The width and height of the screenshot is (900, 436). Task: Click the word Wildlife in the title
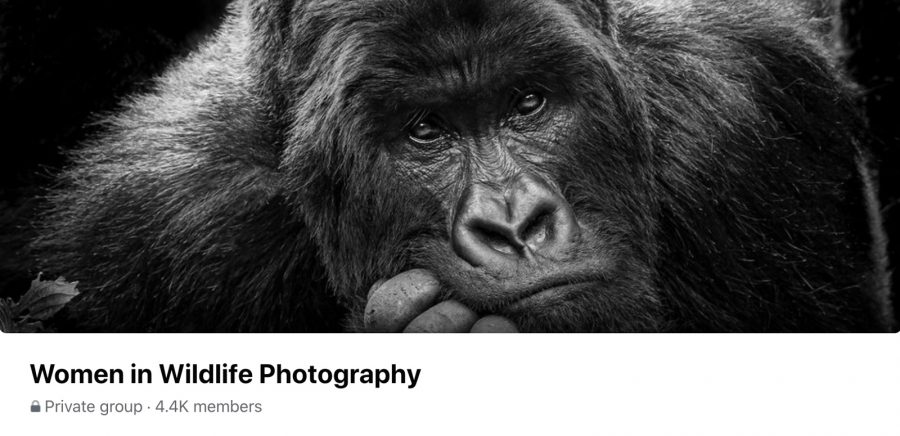point(205,374)
